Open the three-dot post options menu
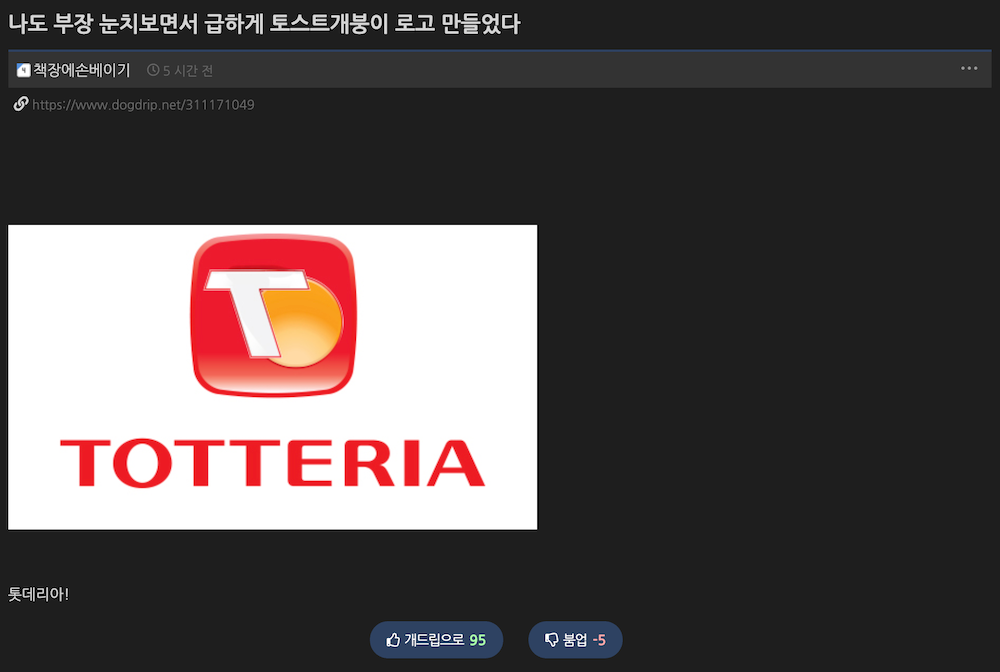1000x672 pixels. pos(969,68)
